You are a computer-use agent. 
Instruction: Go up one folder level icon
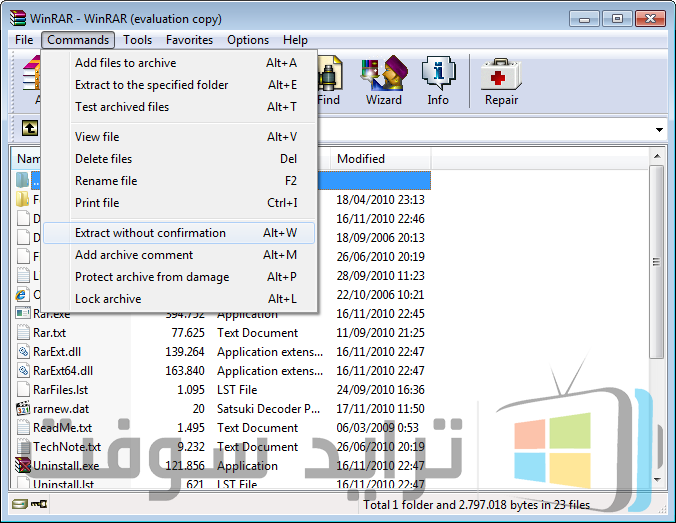pyautogui.click(x=30, y=128)
